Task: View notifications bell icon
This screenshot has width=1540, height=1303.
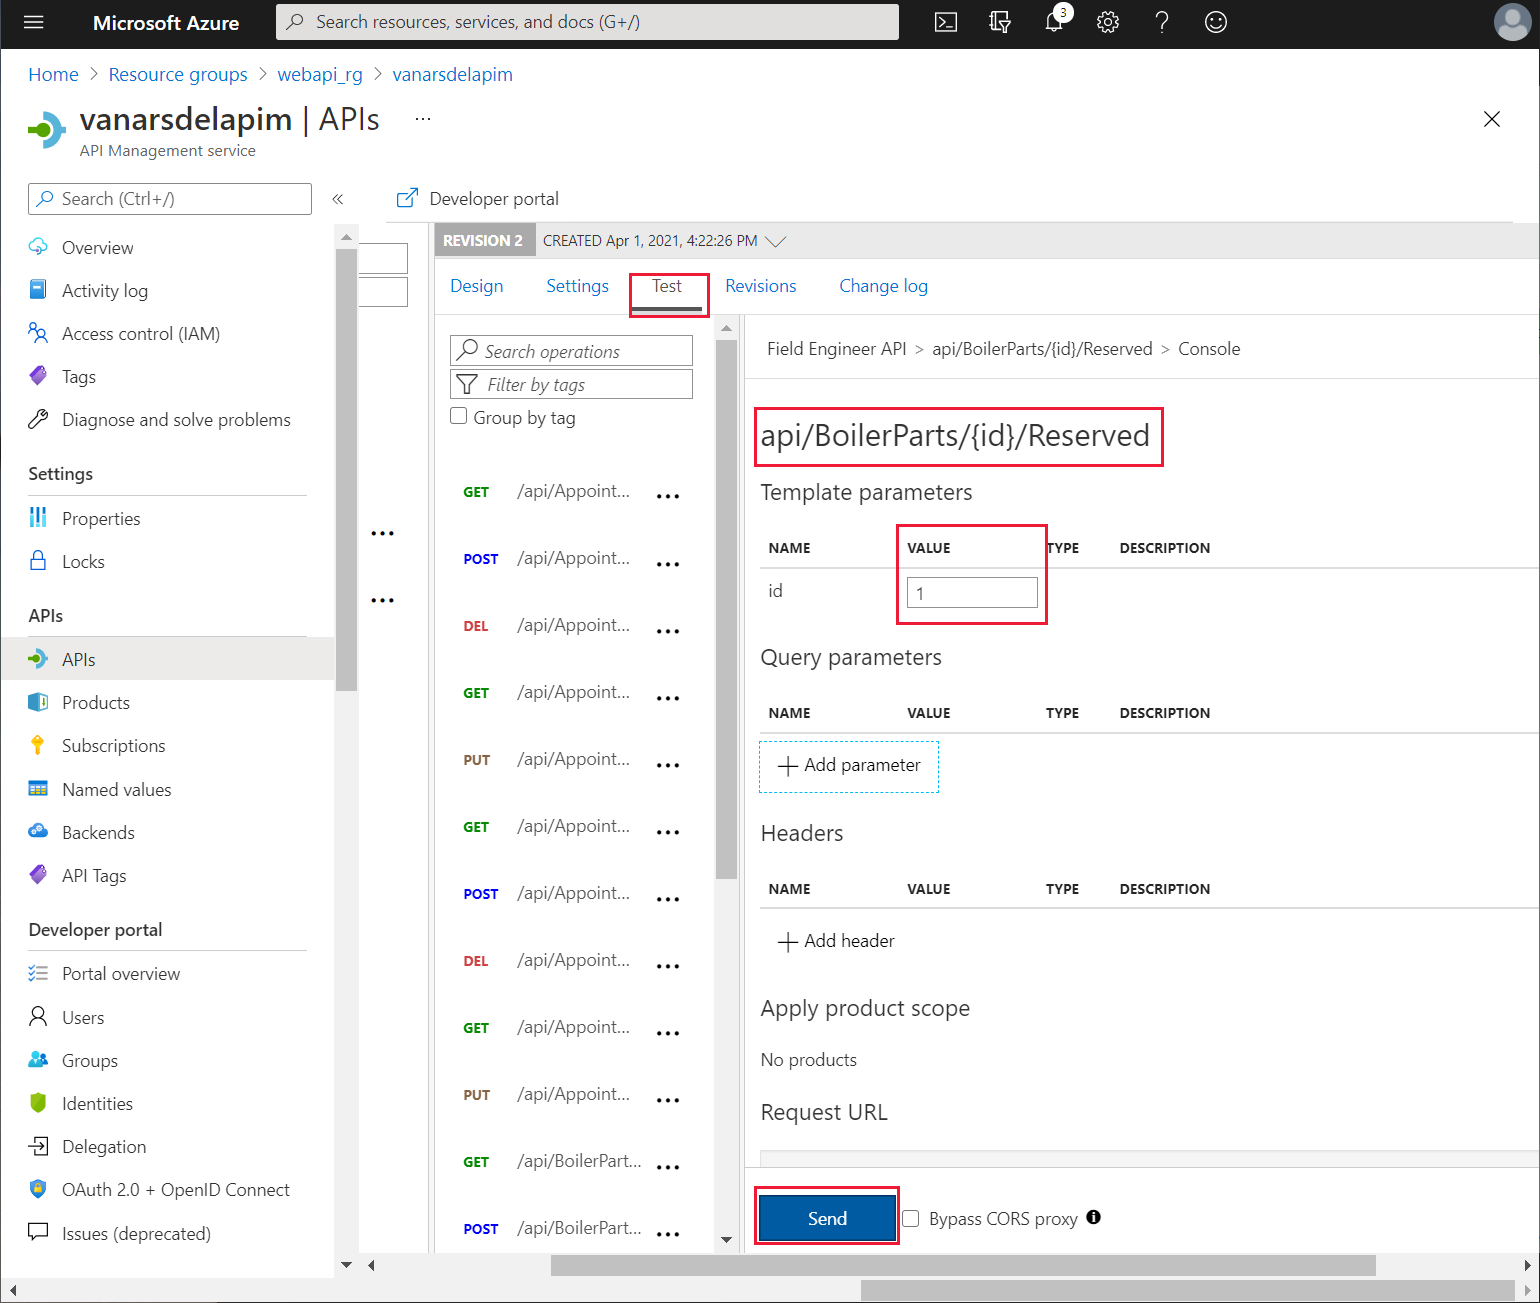Action: (1054, 22)
